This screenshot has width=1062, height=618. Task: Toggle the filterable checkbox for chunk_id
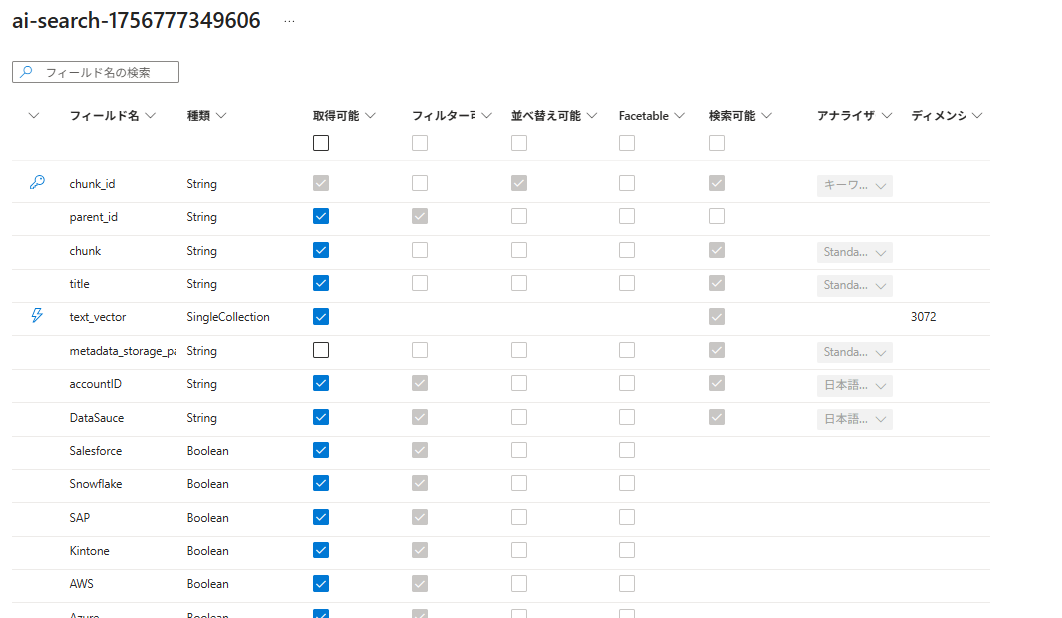coord(420,183)
